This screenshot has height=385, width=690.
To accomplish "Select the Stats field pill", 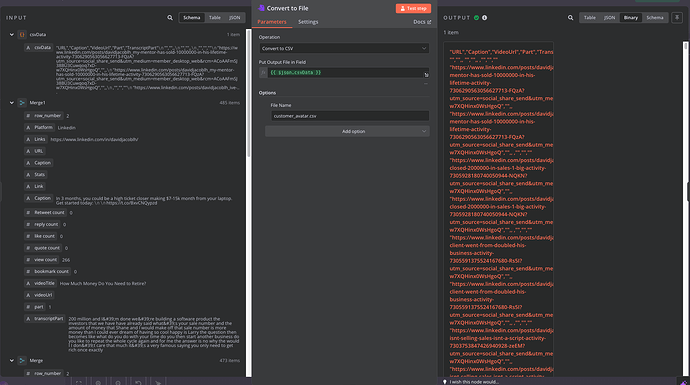I will [36, 175].
